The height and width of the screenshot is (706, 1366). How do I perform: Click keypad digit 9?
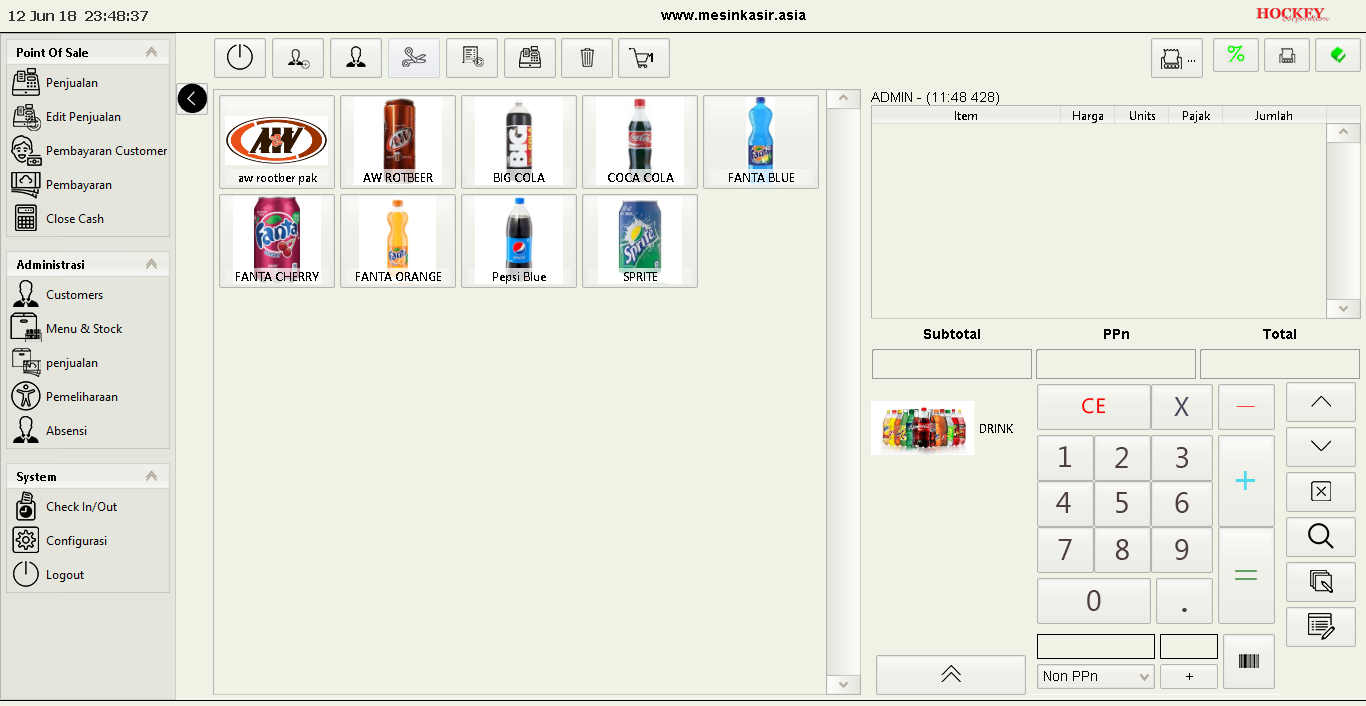tap(1182, 550)
